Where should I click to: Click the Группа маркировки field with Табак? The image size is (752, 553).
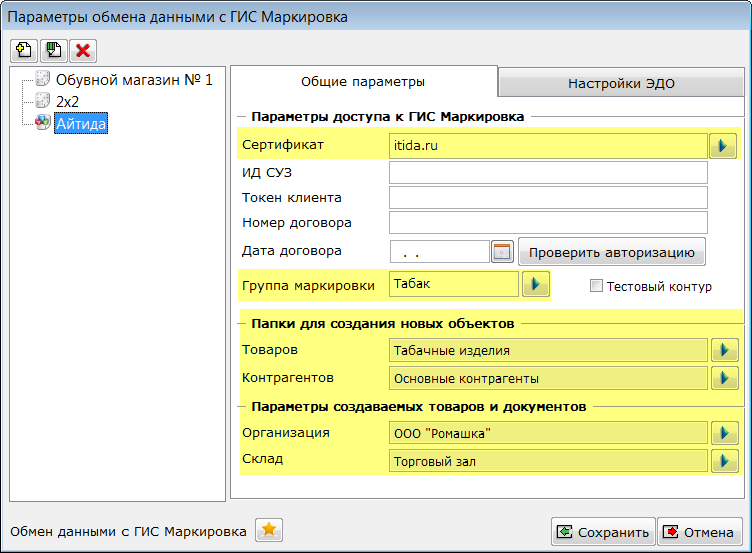pyautogui.click(x=454, y=284)
